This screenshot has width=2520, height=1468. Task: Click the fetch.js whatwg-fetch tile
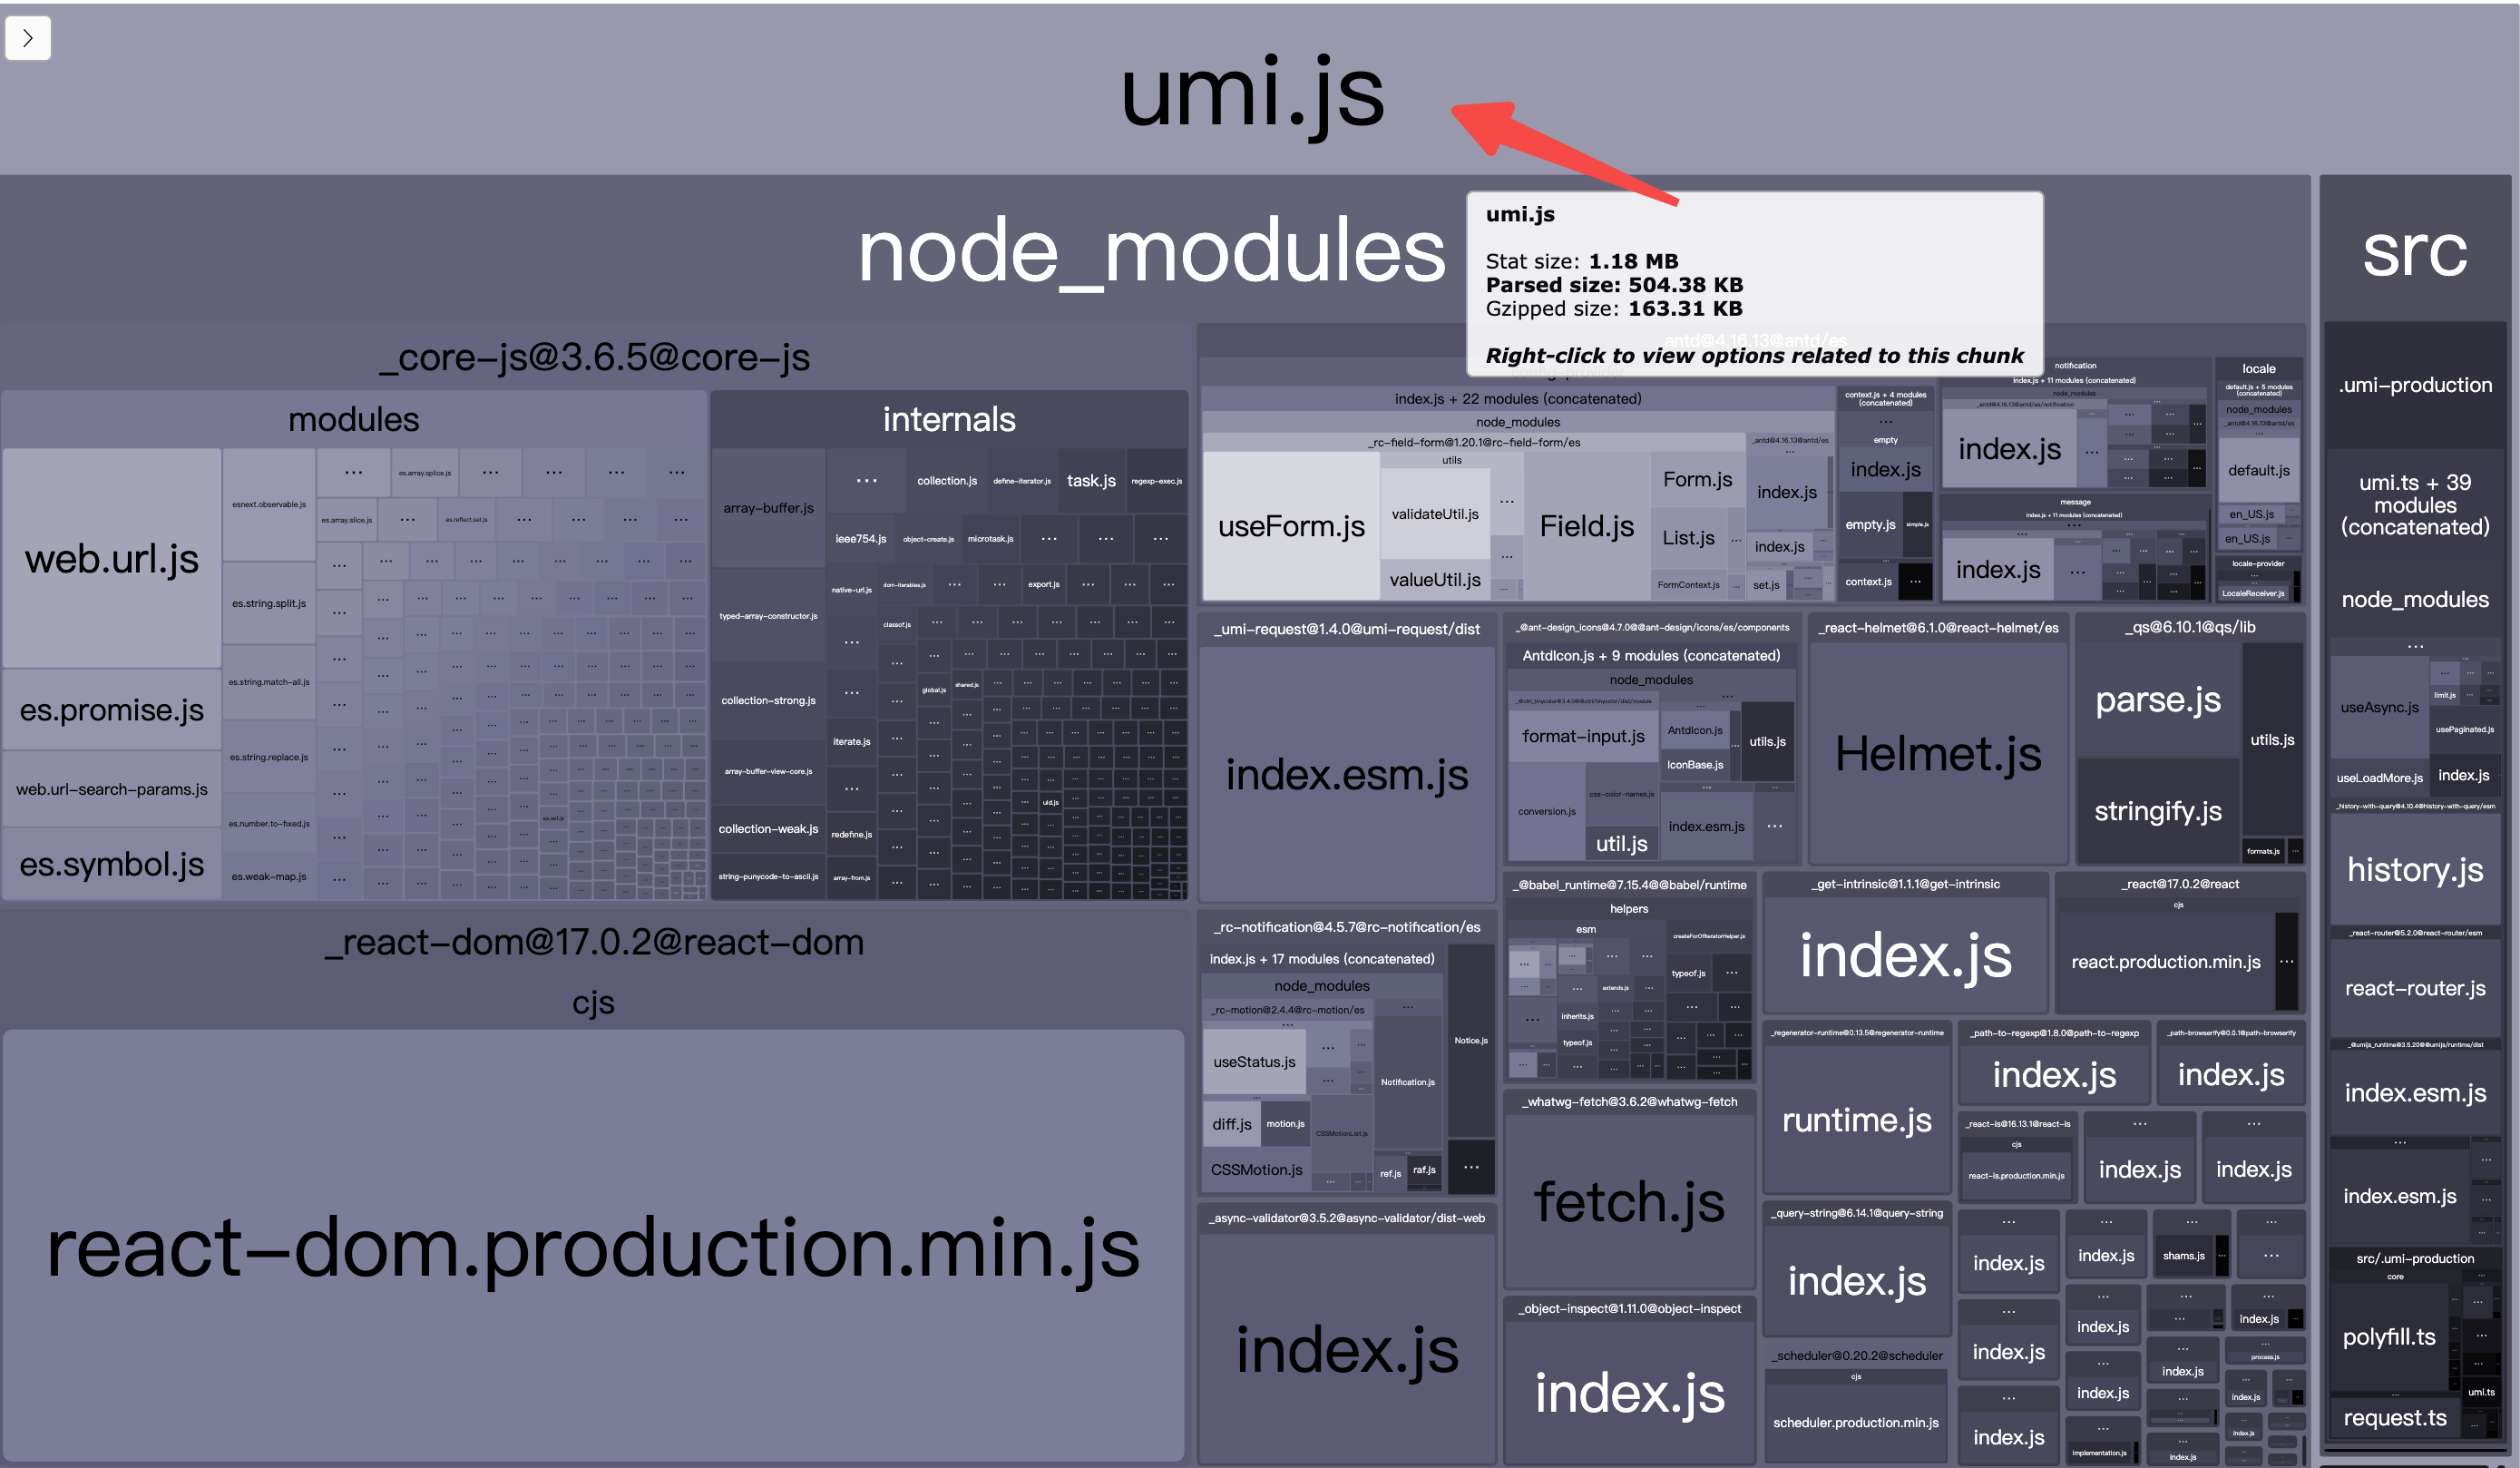click(1629, 1201)
